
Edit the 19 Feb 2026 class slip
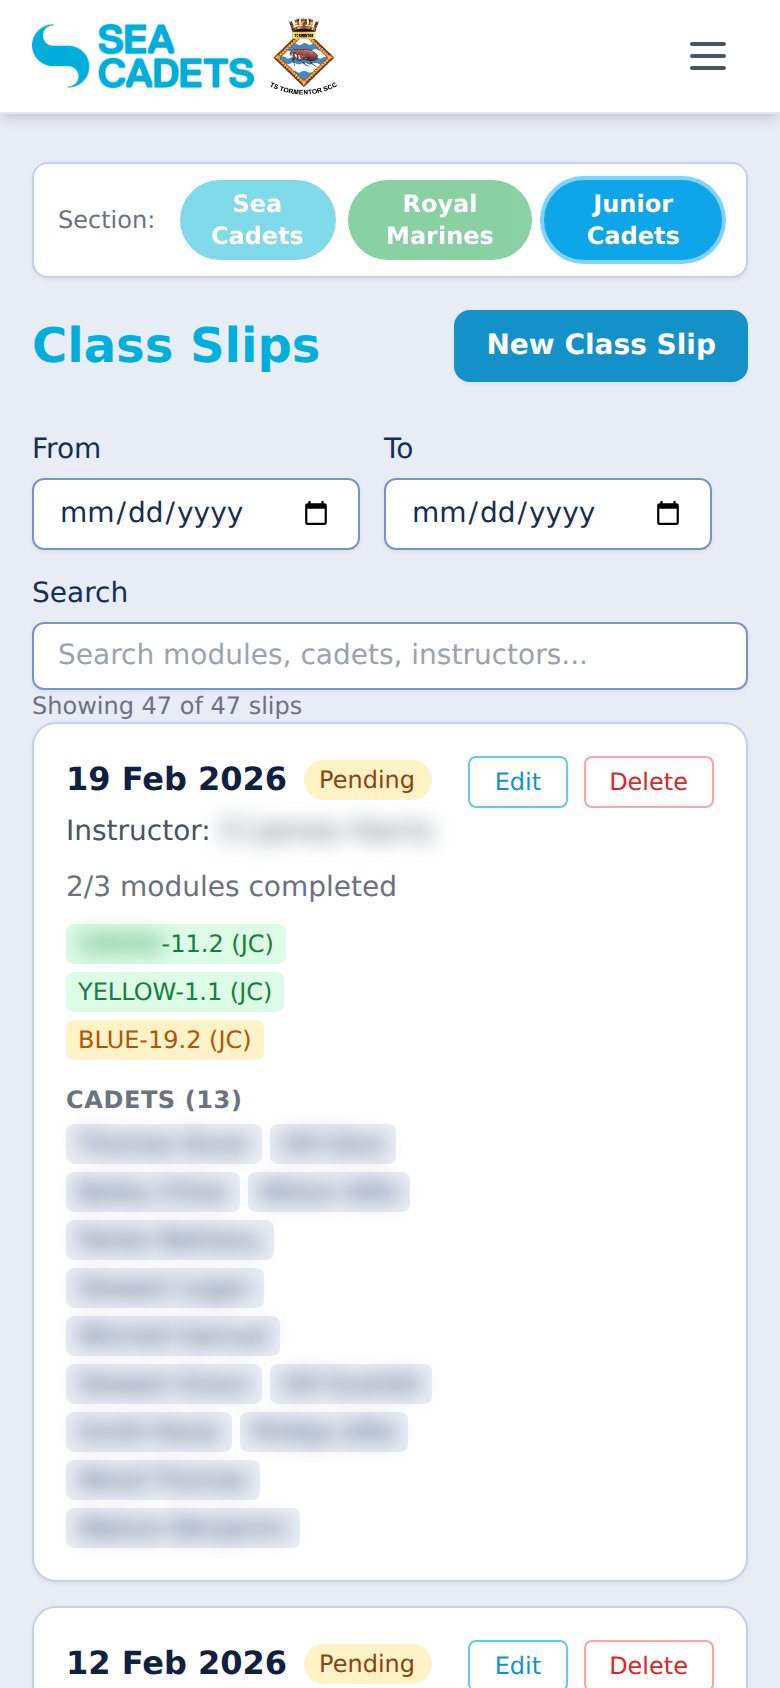(x=517, y=781)
